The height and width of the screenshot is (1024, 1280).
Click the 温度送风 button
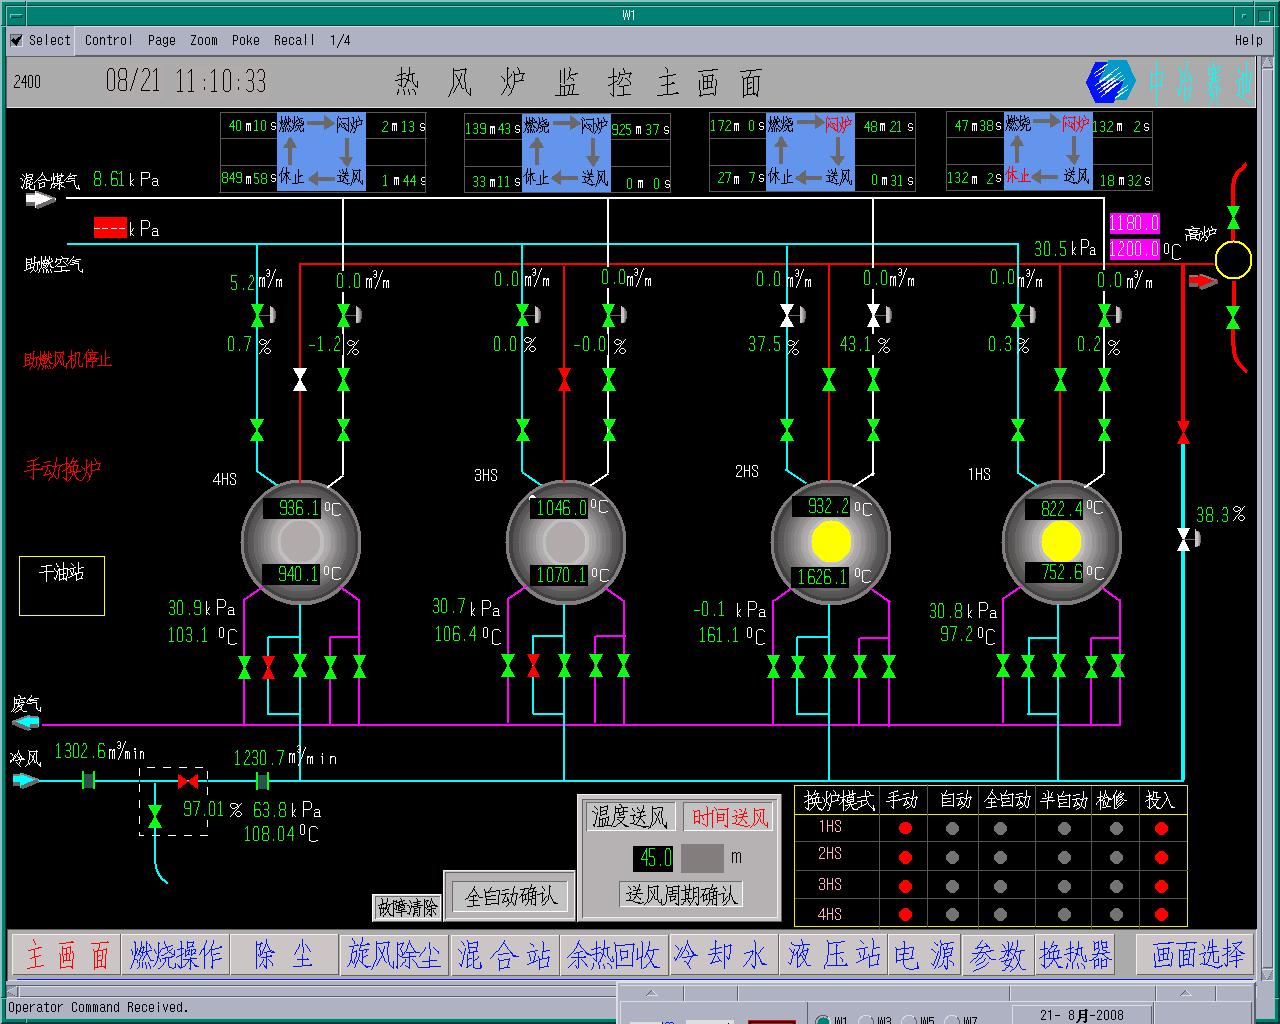click(x=630, y=817)
